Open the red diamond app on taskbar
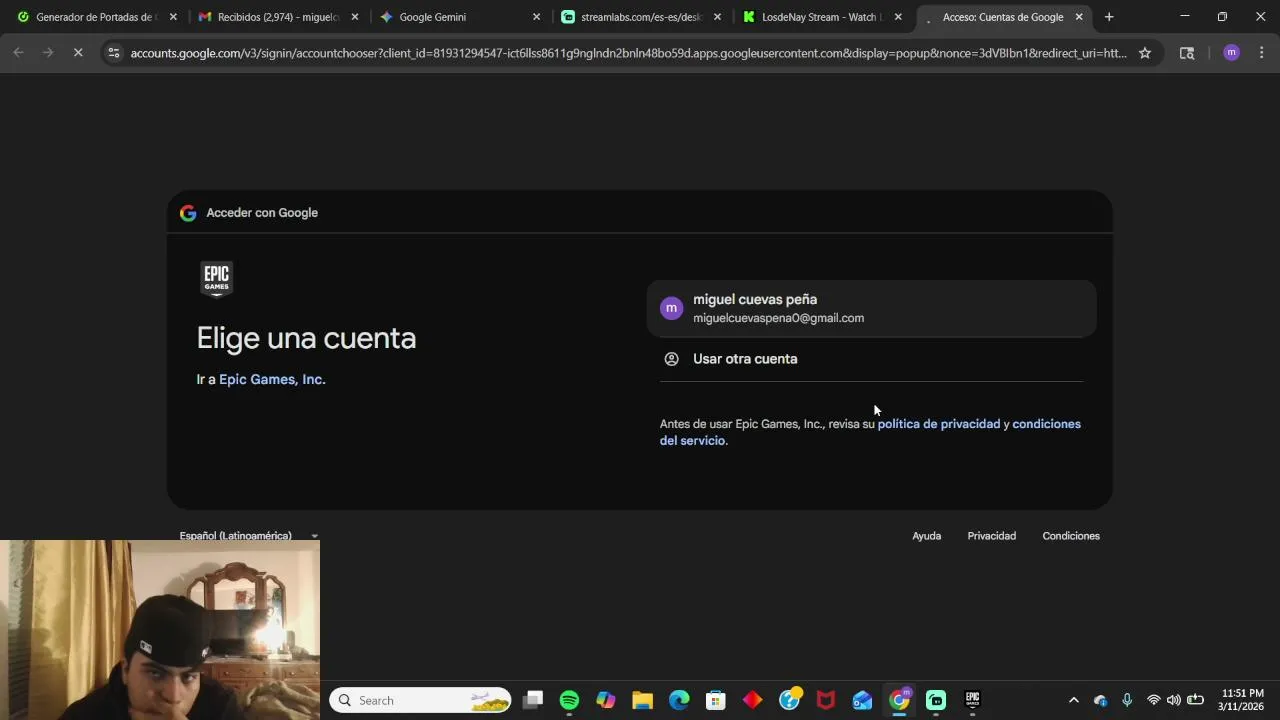 pyautogui.click(x=752, y=700)
